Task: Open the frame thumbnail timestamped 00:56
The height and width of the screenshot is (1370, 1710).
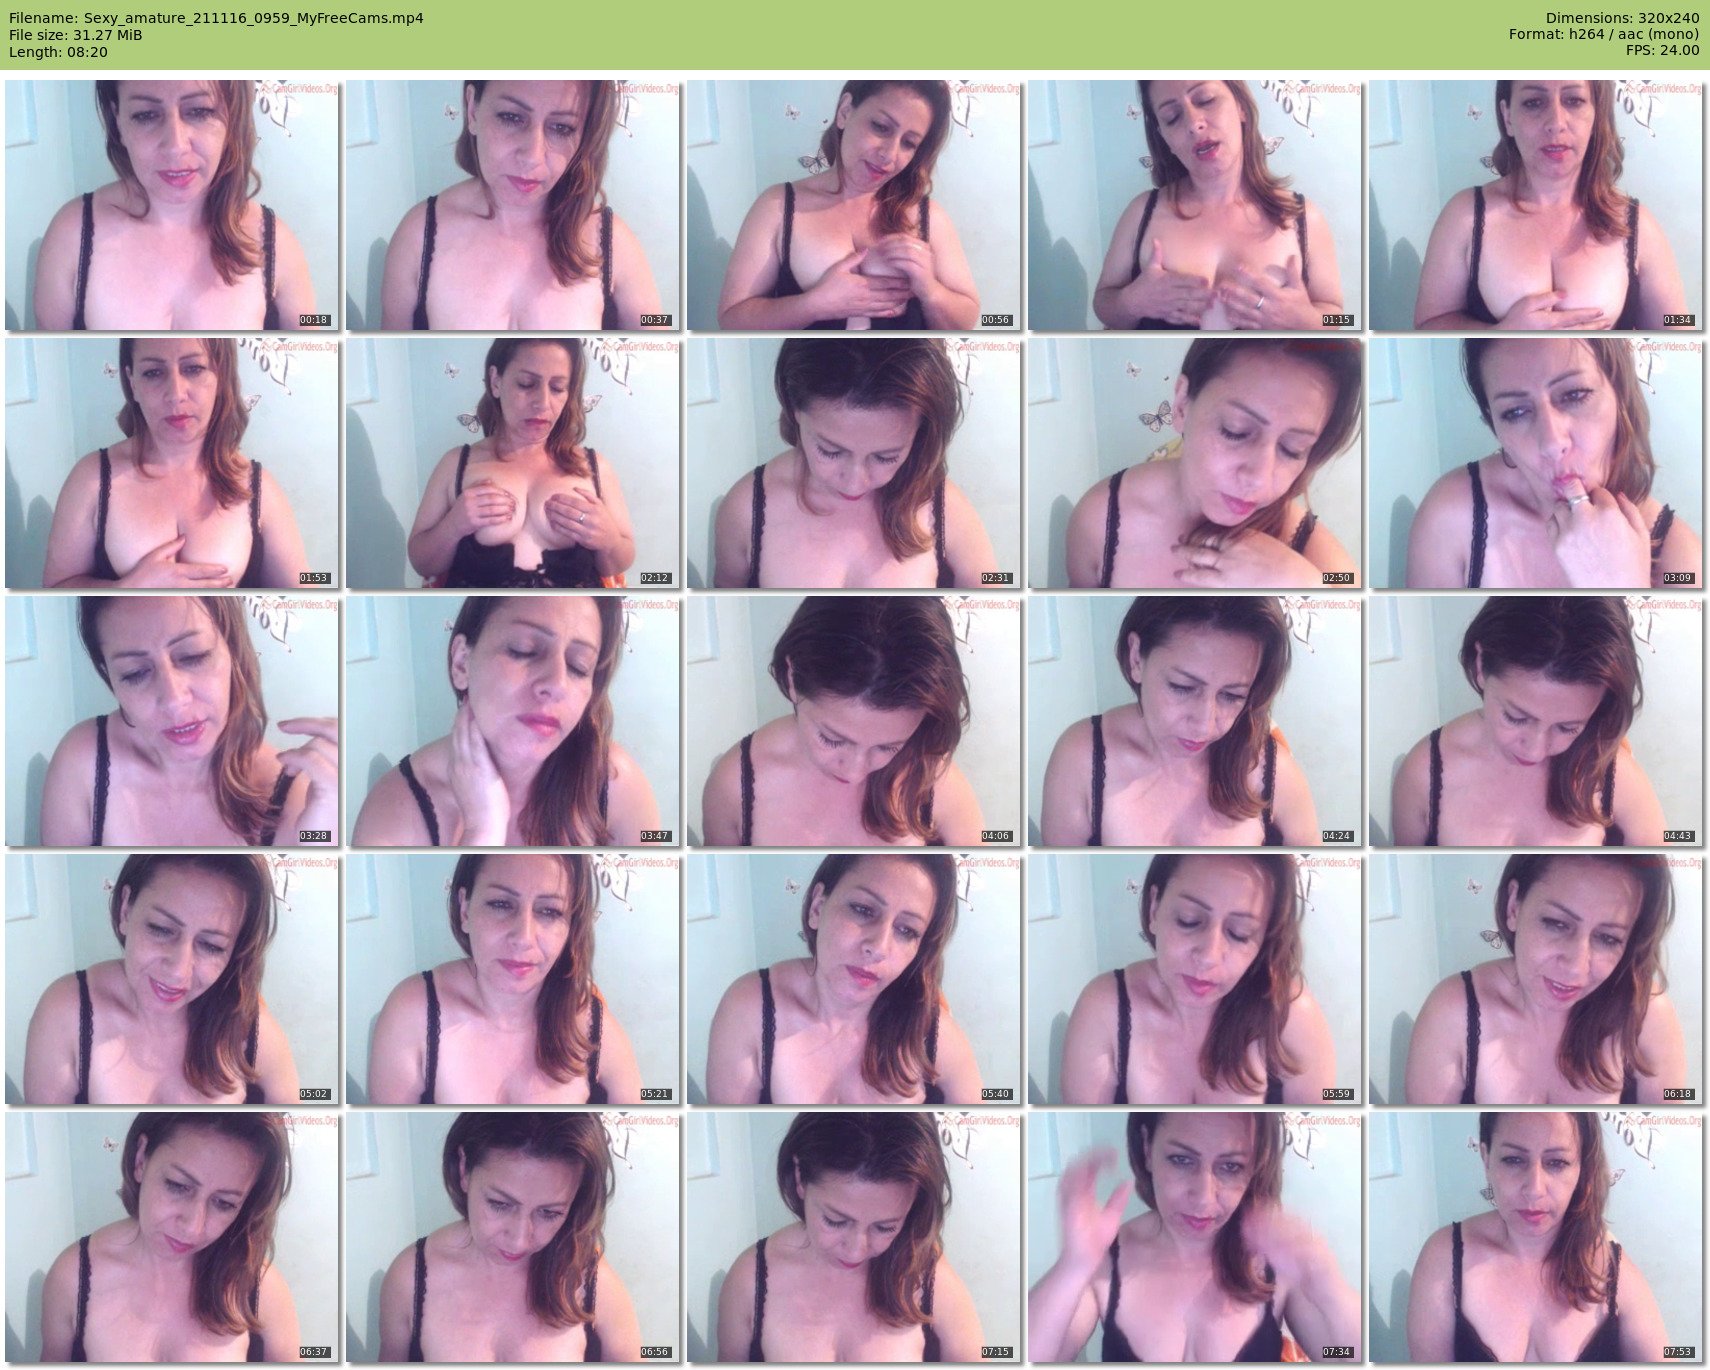Action: pyautogui.click(x=854, y=205)
